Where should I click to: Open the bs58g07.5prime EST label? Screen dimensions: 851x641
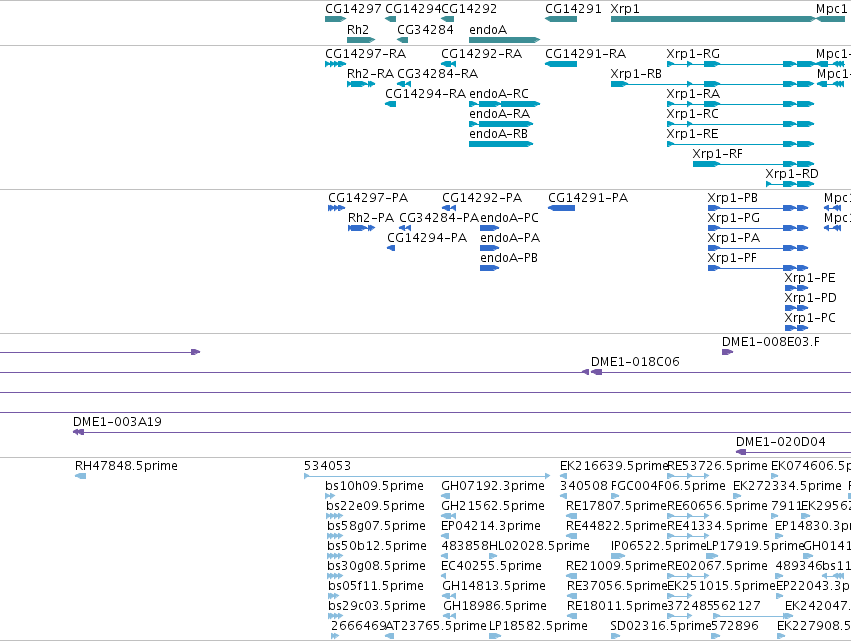[376, 526]
